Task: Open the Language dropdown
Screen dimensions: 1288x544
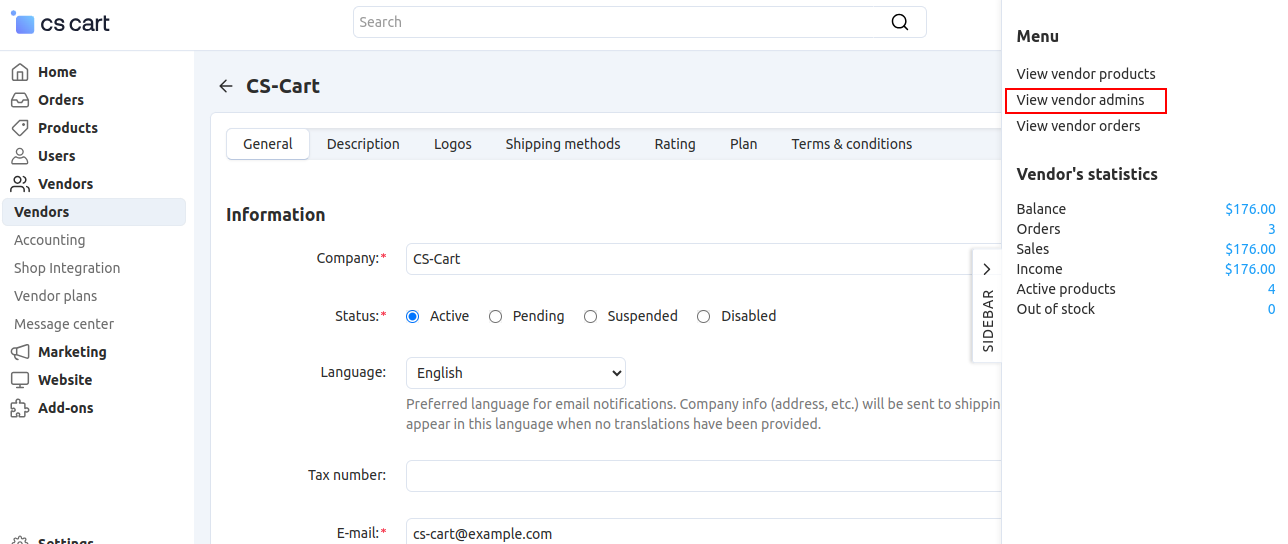Action: click(x=515, y=373)
